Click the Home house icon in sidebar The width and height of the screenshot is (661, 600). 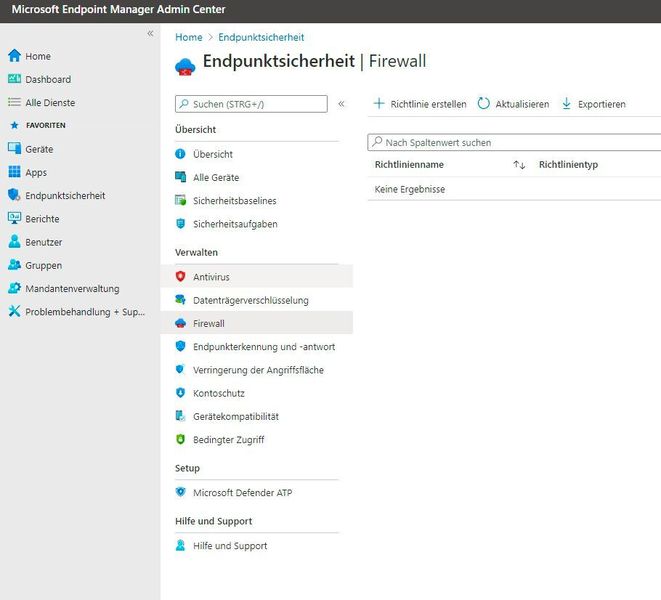[x=14, y=56]
